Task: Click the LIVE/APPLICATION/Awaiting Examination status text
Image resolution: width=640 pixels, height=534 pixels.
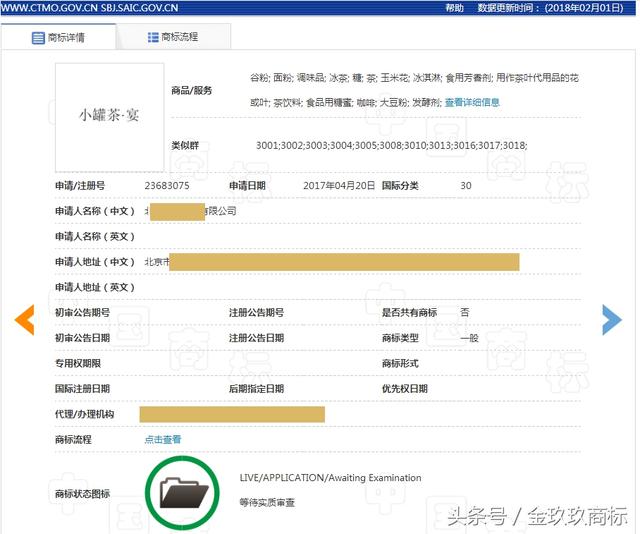Action: pyautogui.click(x=330, y=478)
